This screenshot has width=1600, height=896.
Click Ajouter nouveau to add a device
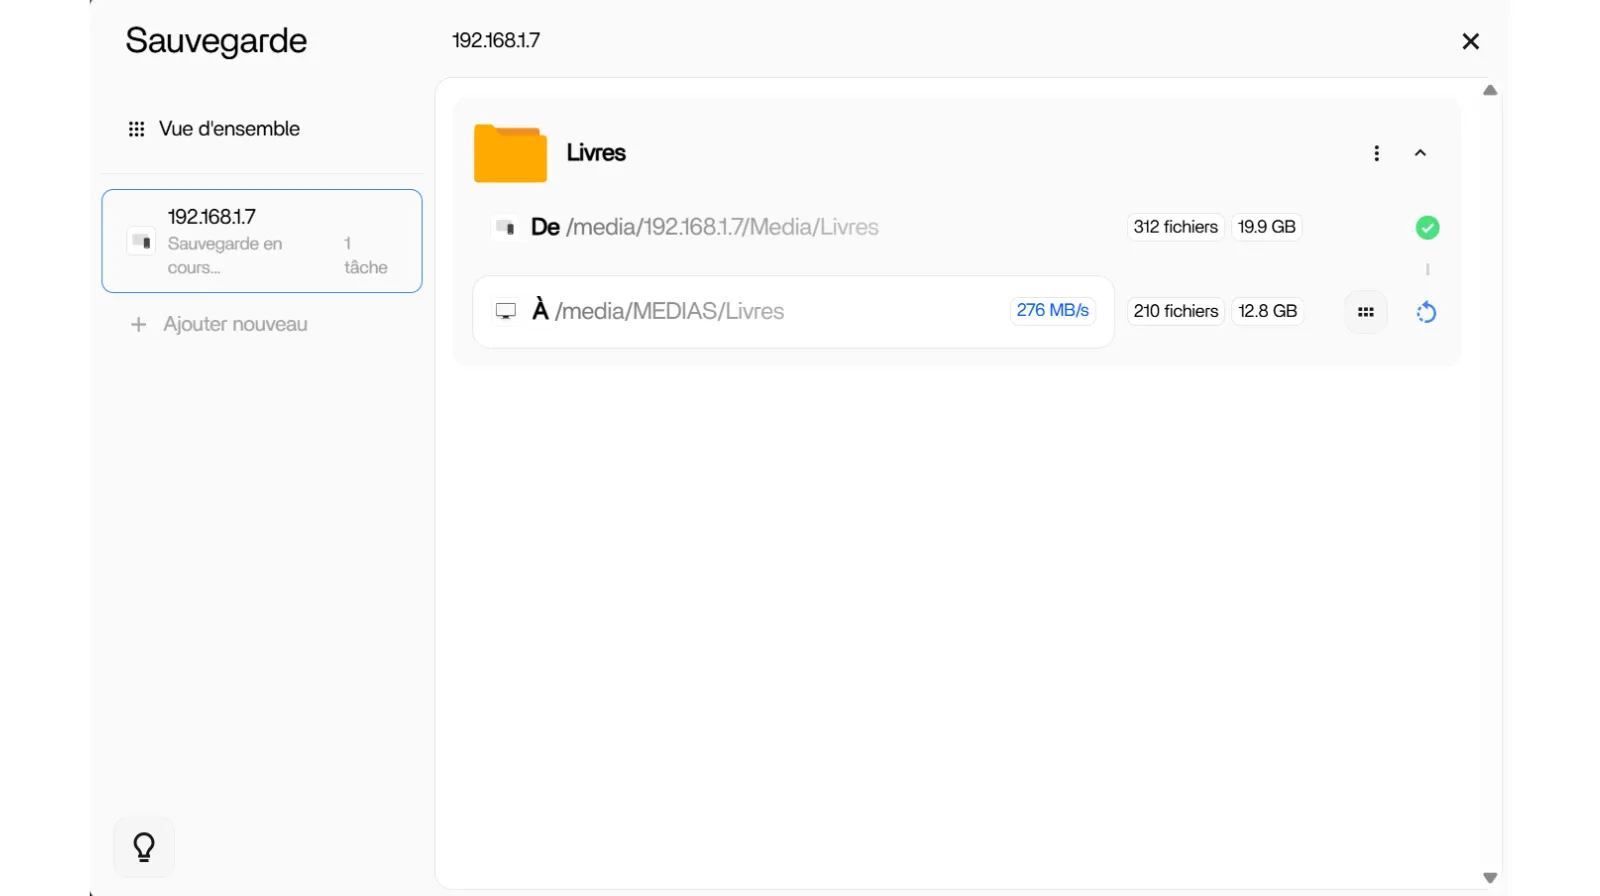pyautogui.click(x=235, y=325)
